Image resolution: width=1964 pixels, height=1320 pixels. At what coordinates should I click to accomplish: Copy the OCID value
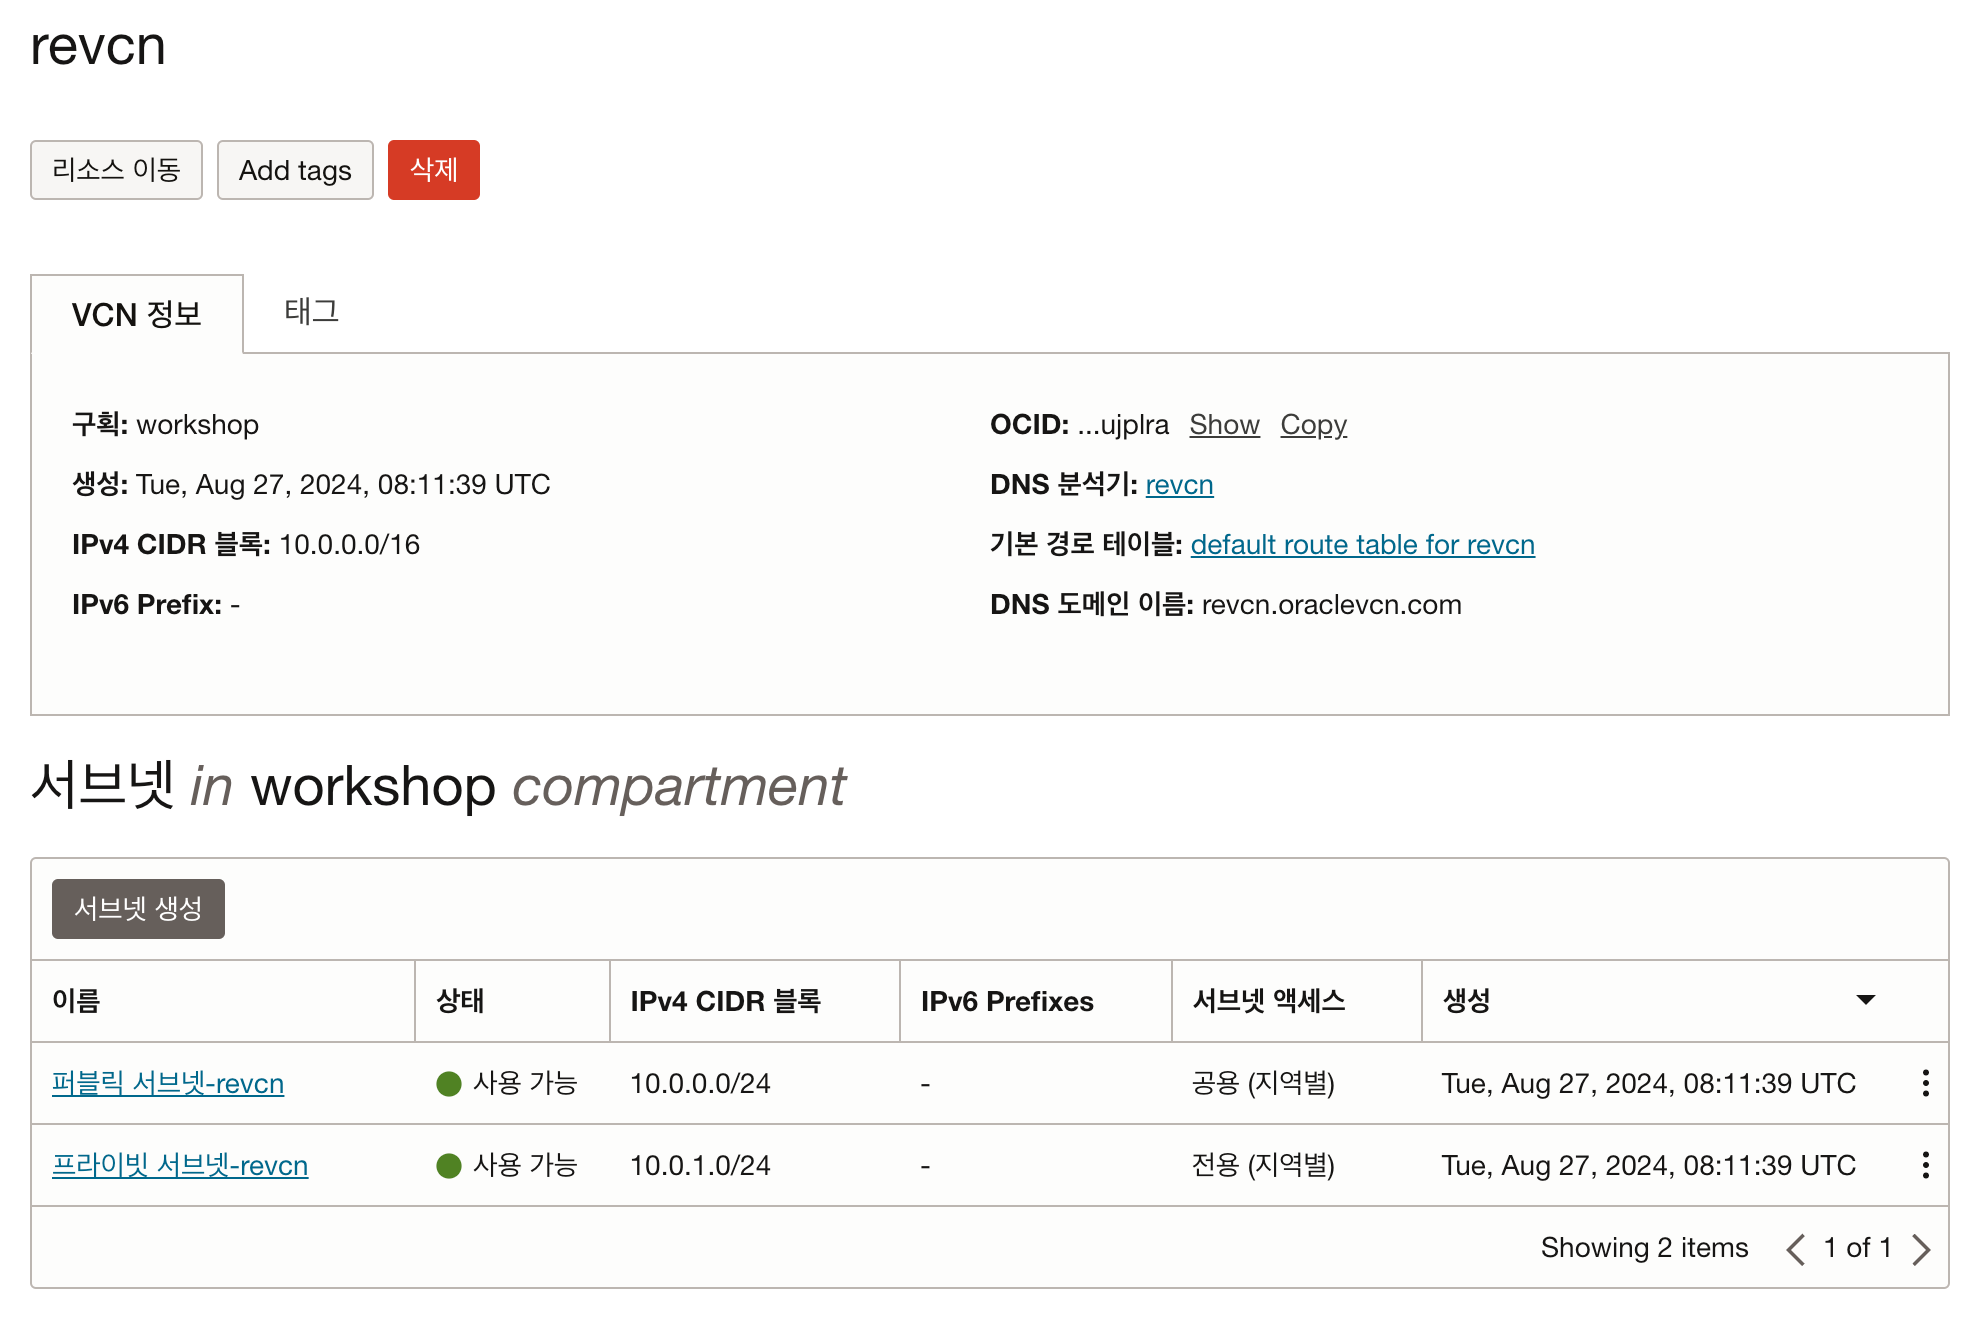click(x=1313, y=425)
